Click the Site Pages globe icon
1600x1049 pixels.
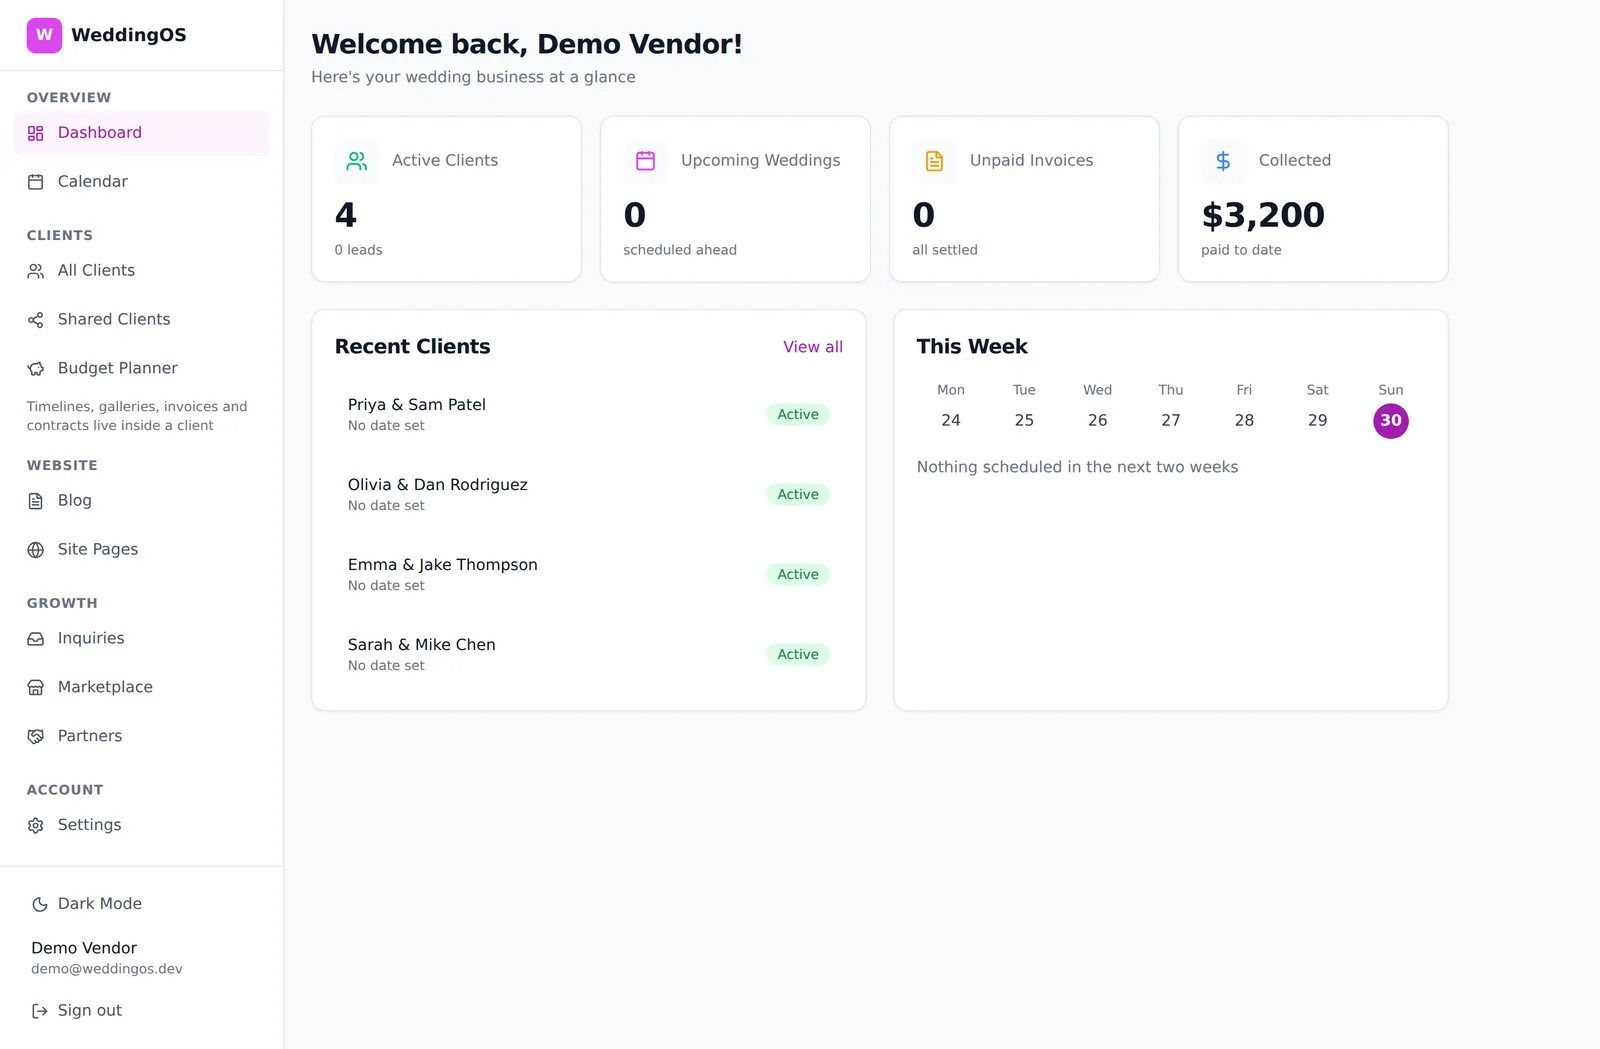tap(36, 550)
